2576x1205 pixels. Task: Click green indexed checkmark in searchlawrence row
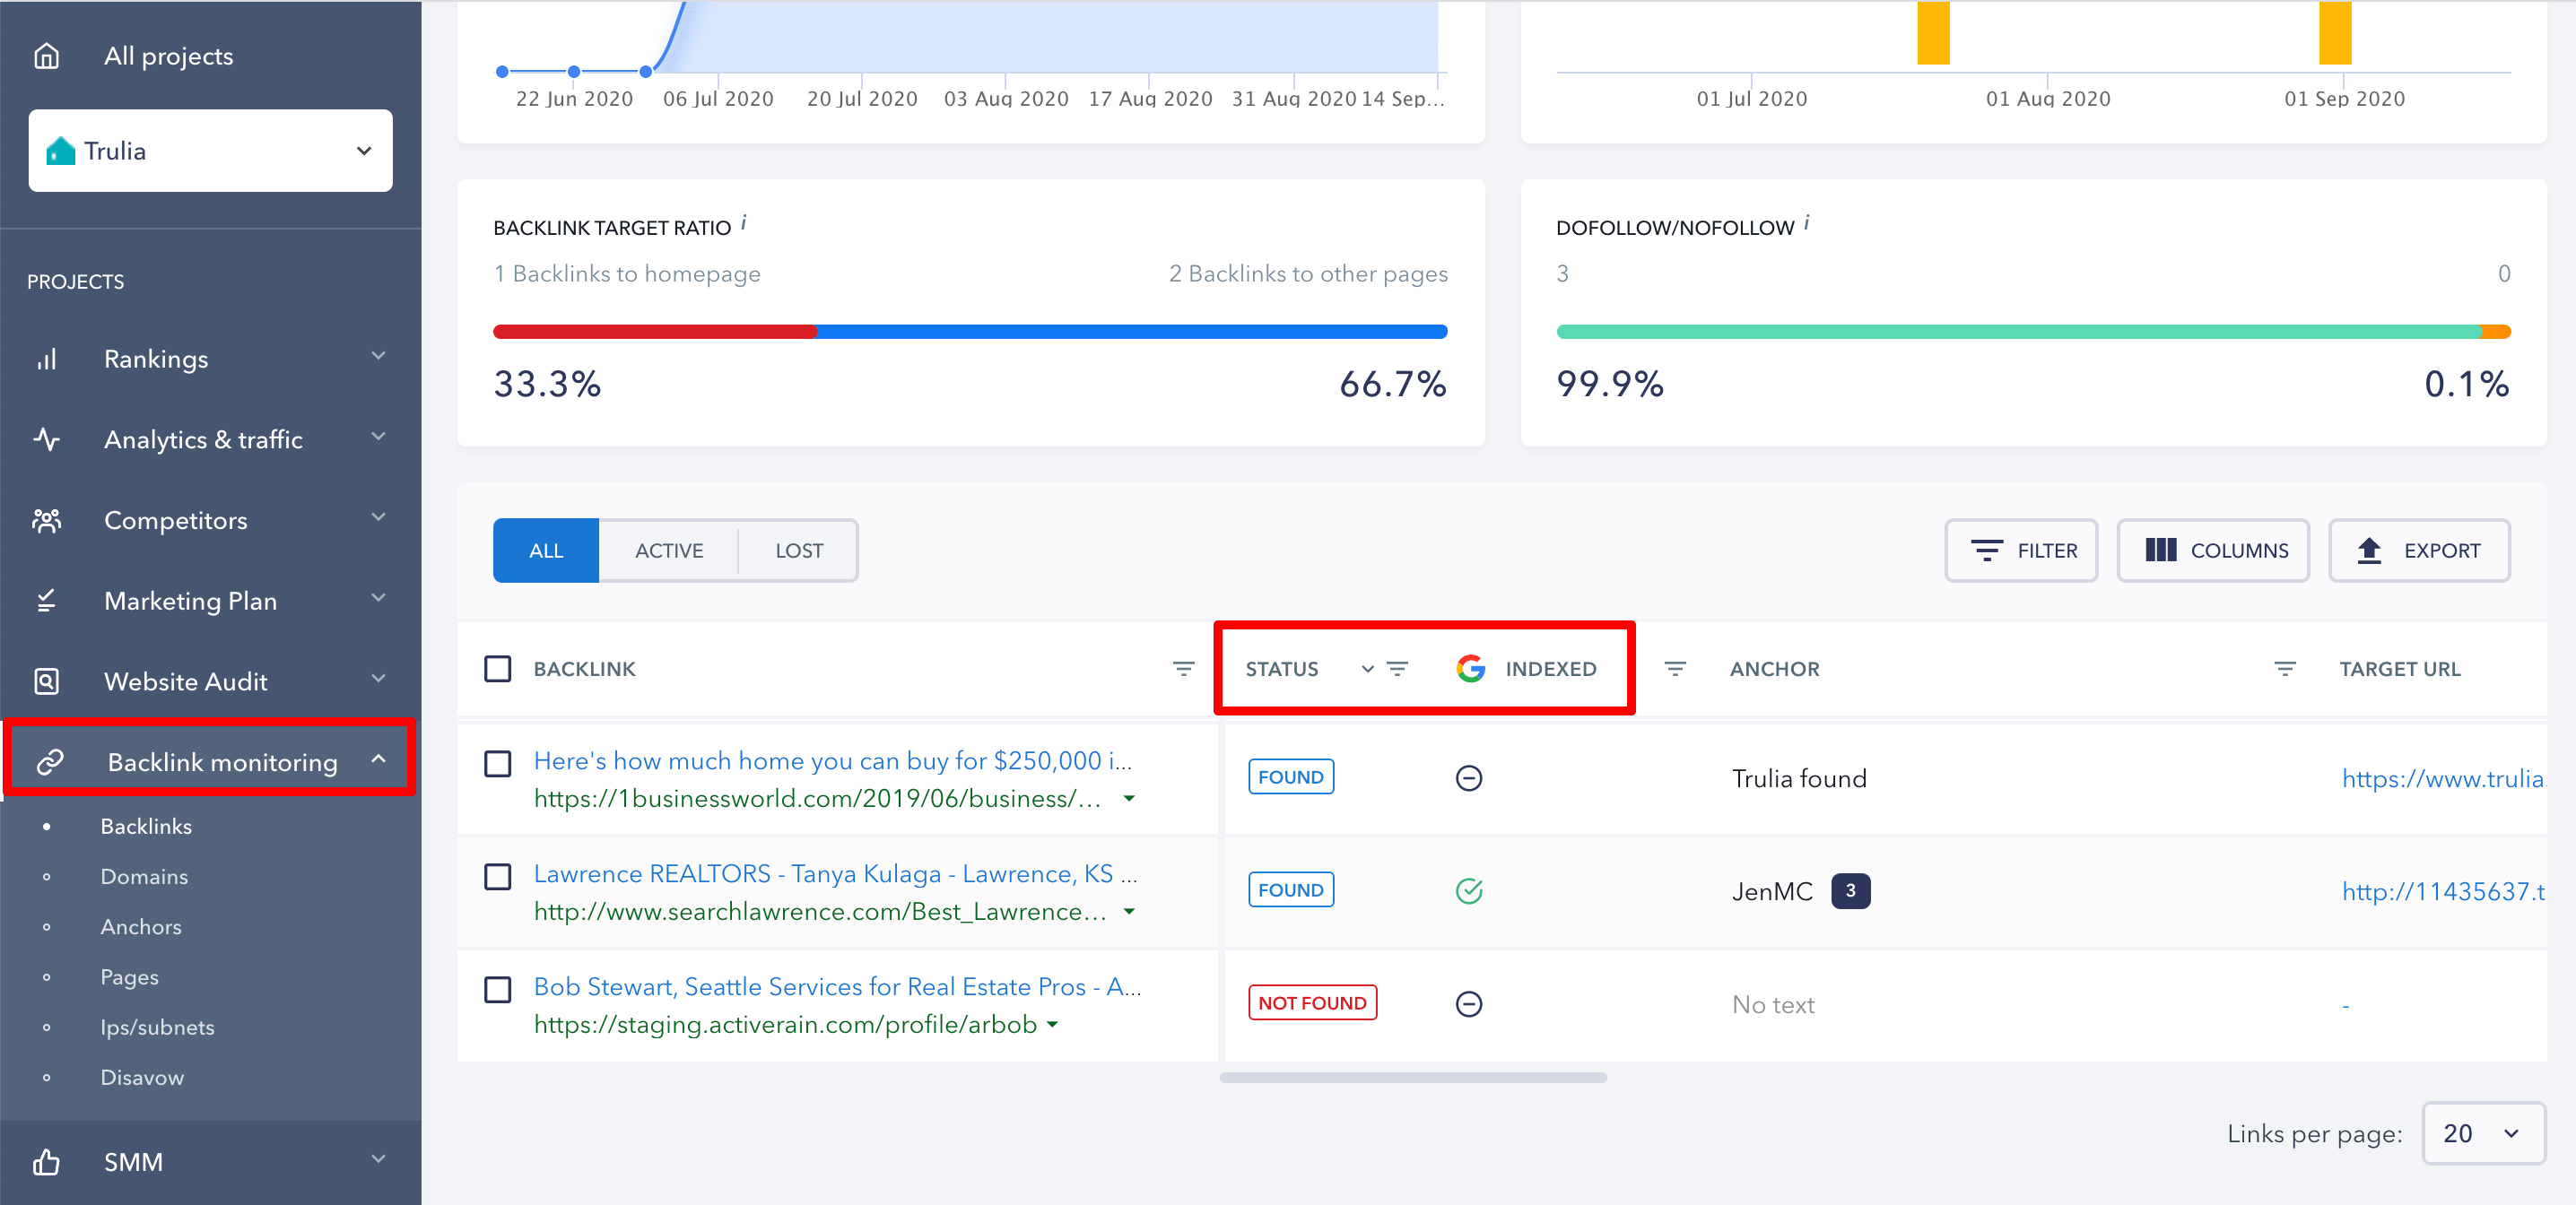click(1469, 891)
